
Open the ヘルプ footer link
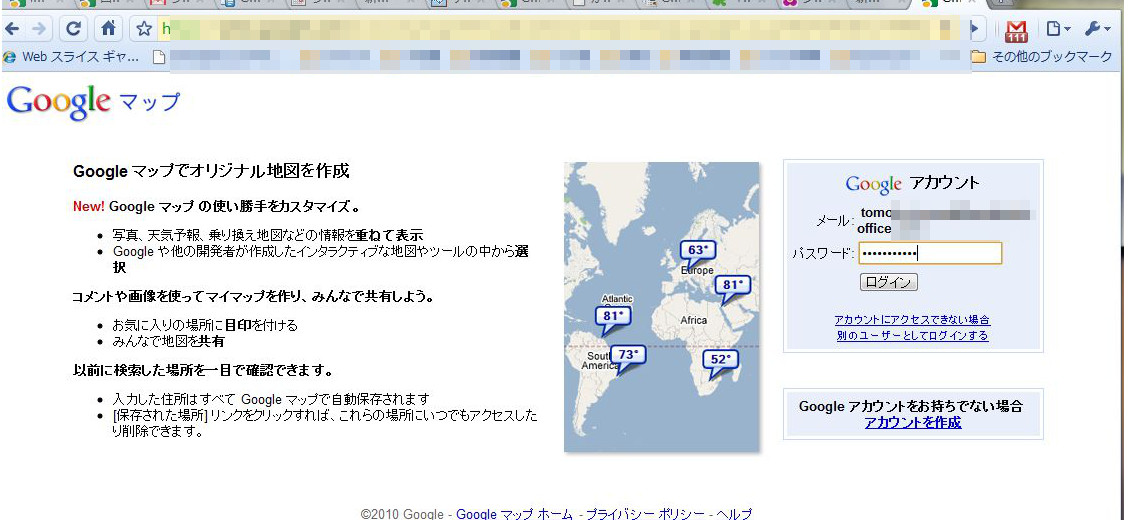pos(734,513)
